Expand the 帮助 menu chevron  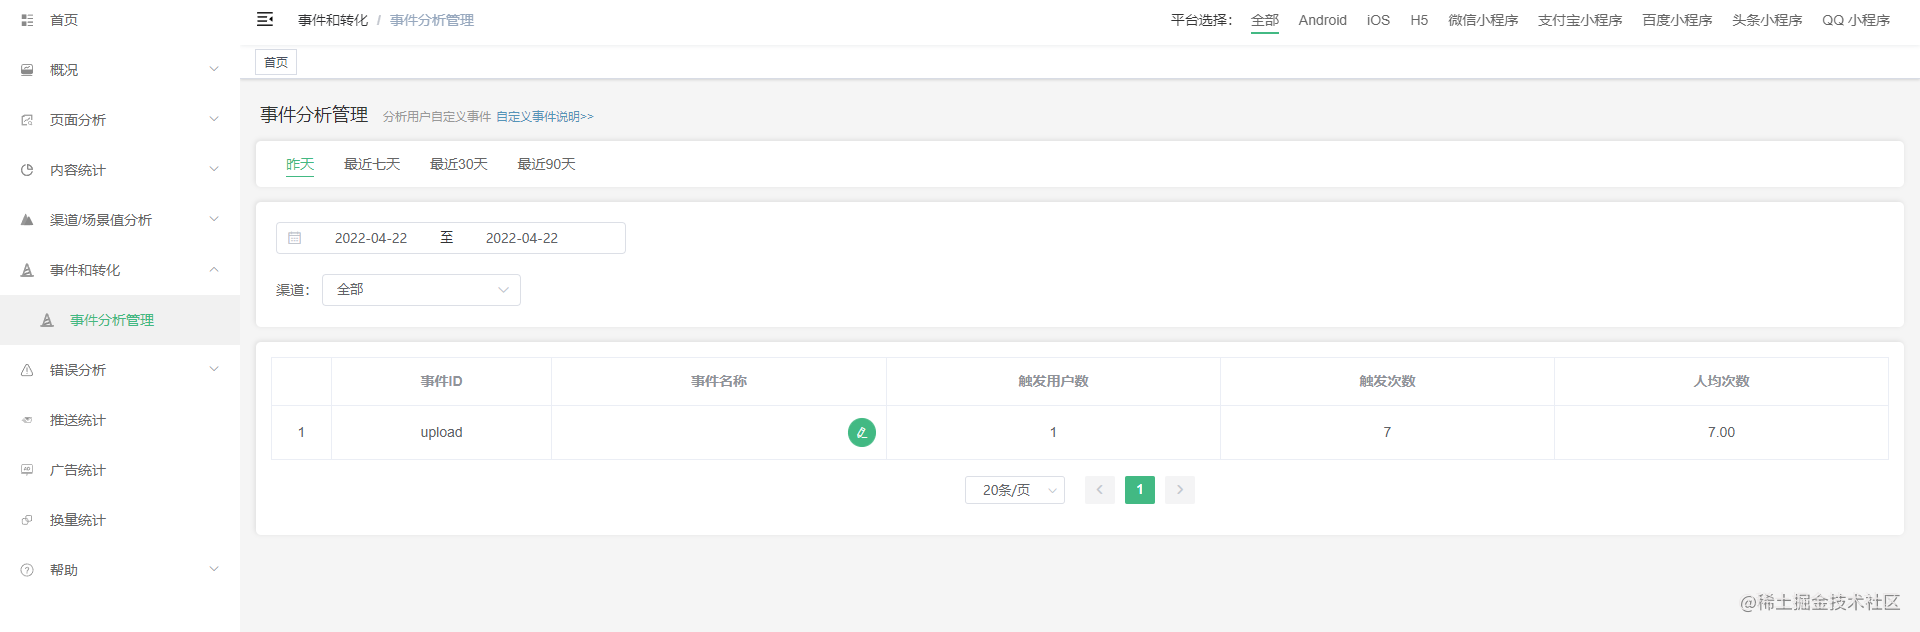click(x=214, y=569)
